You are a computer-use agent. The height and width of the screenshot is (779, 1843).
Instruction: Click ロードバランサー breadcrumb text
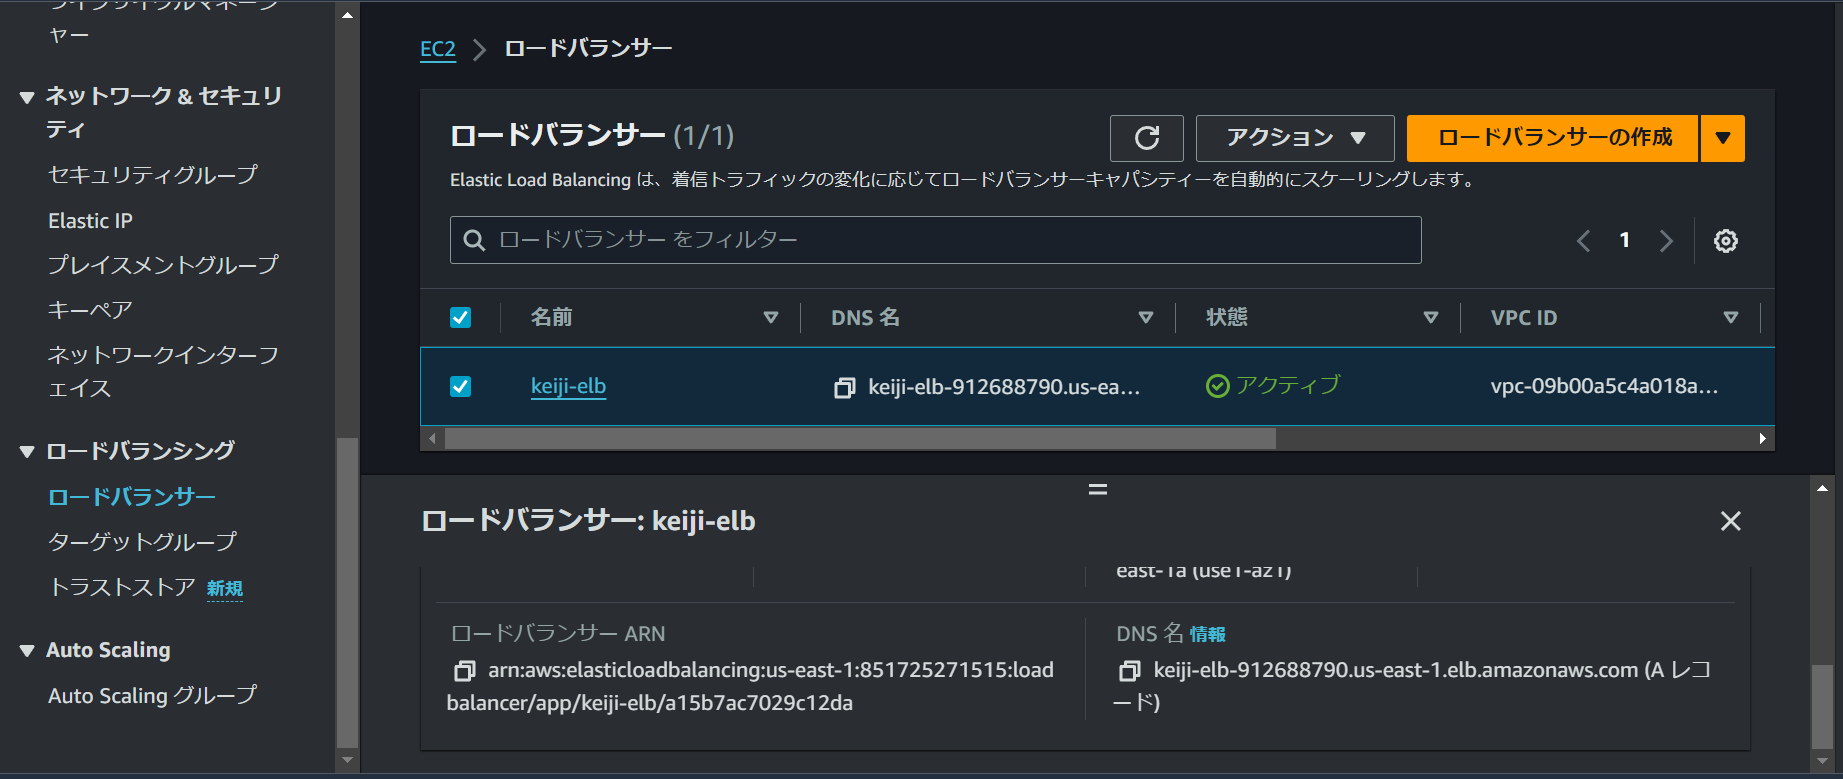(588, 49)
